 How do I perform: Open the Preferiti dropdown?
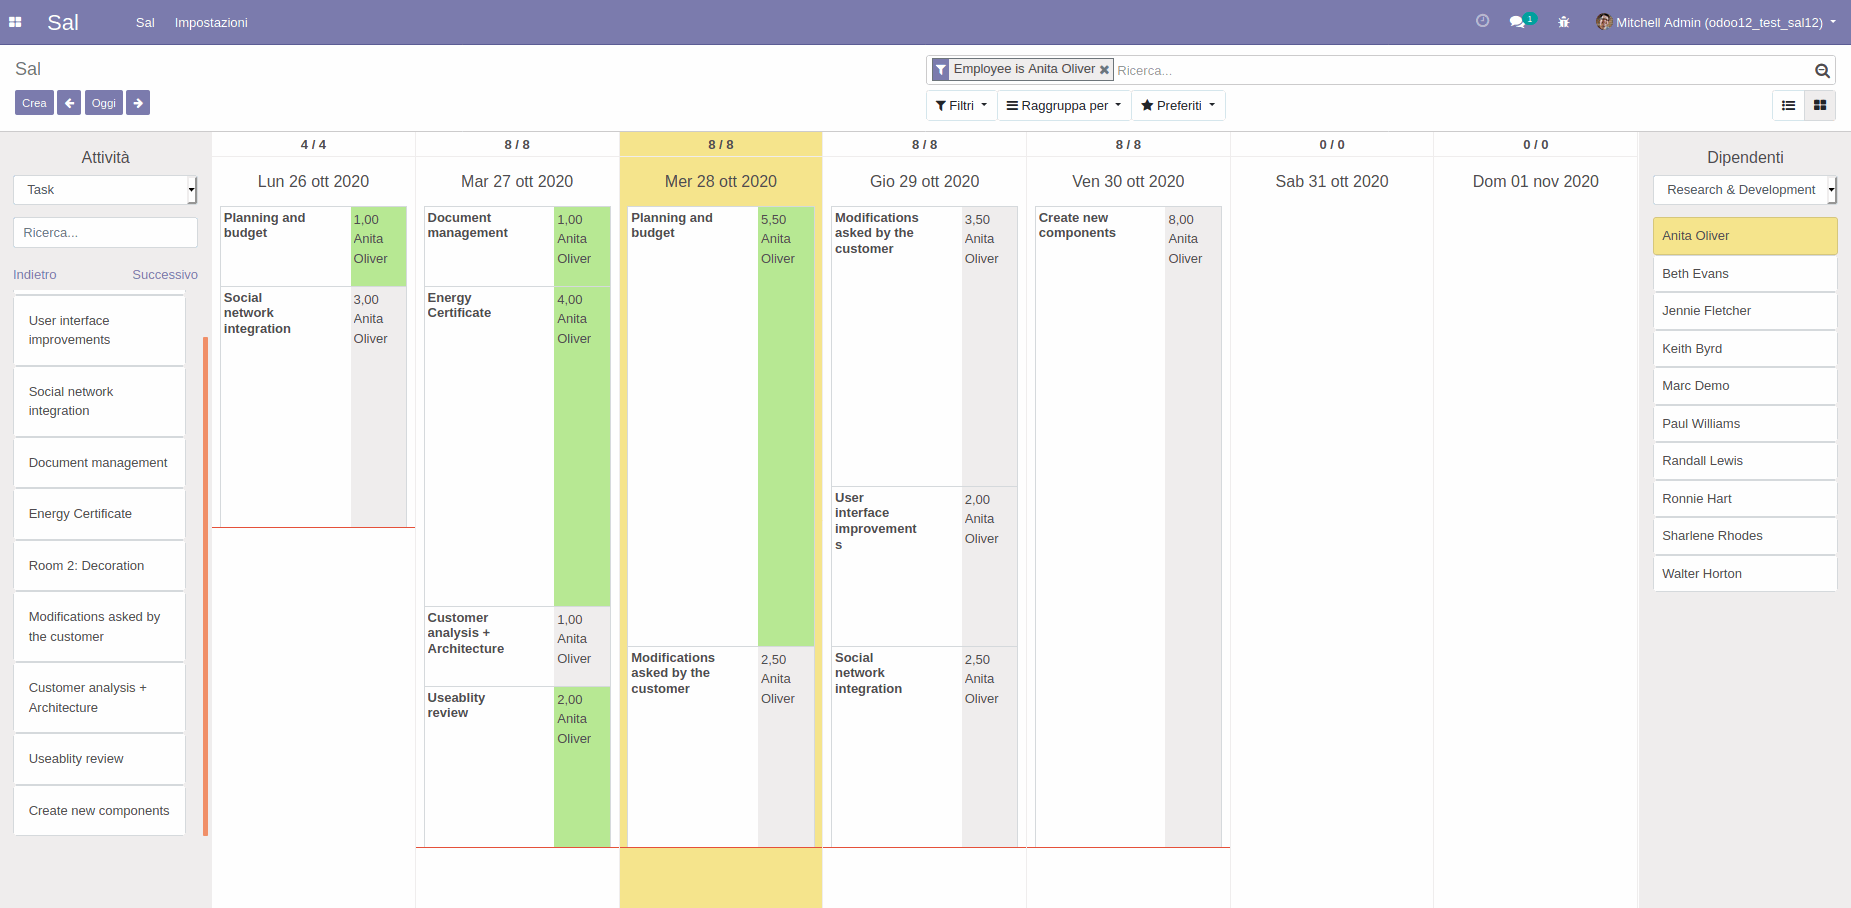pos(1177,105)
